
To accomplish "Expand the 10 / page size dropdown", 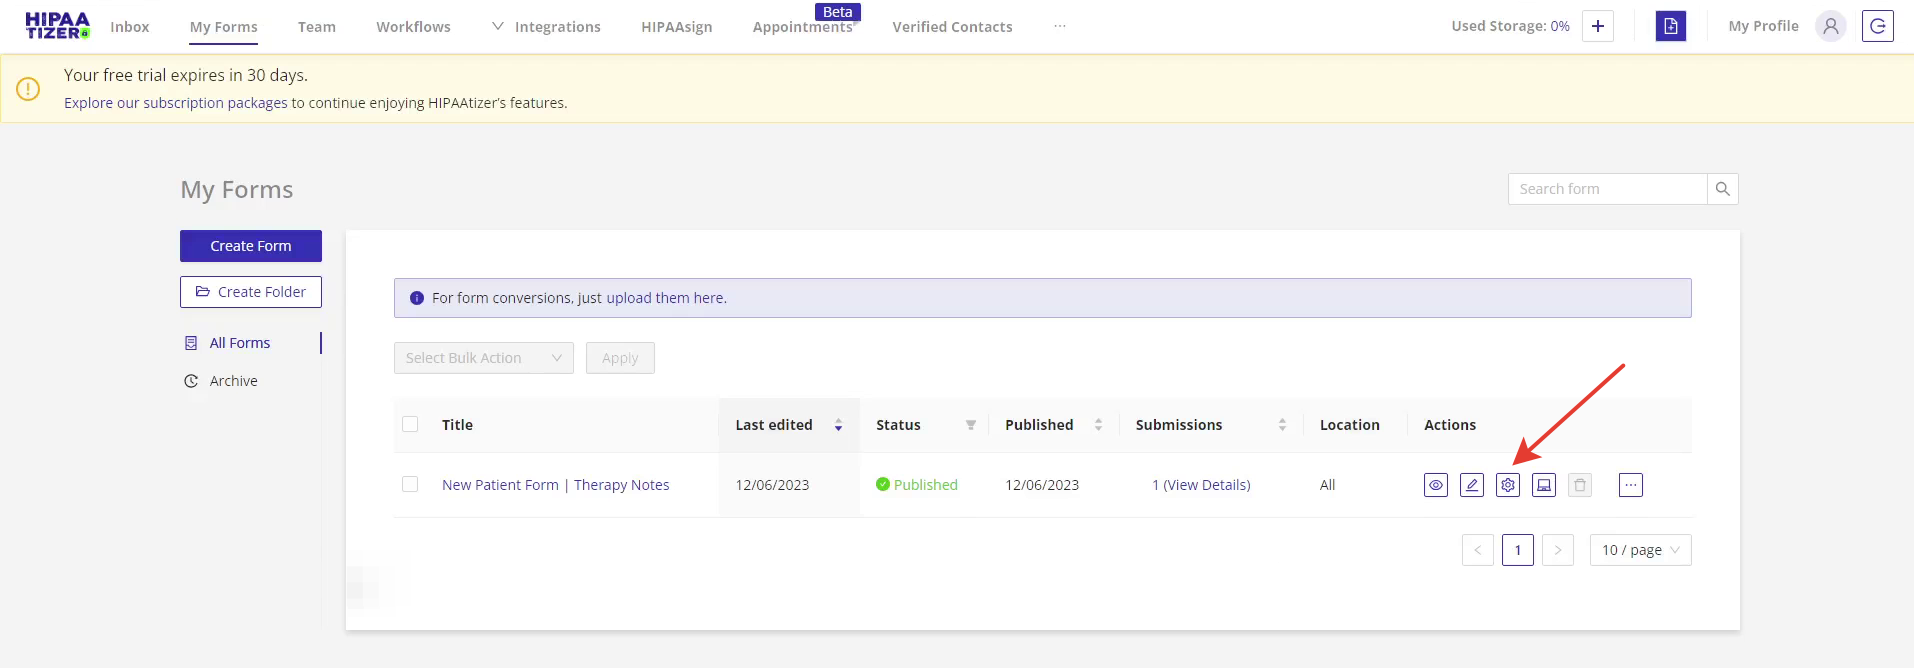I will [1640, 550].
